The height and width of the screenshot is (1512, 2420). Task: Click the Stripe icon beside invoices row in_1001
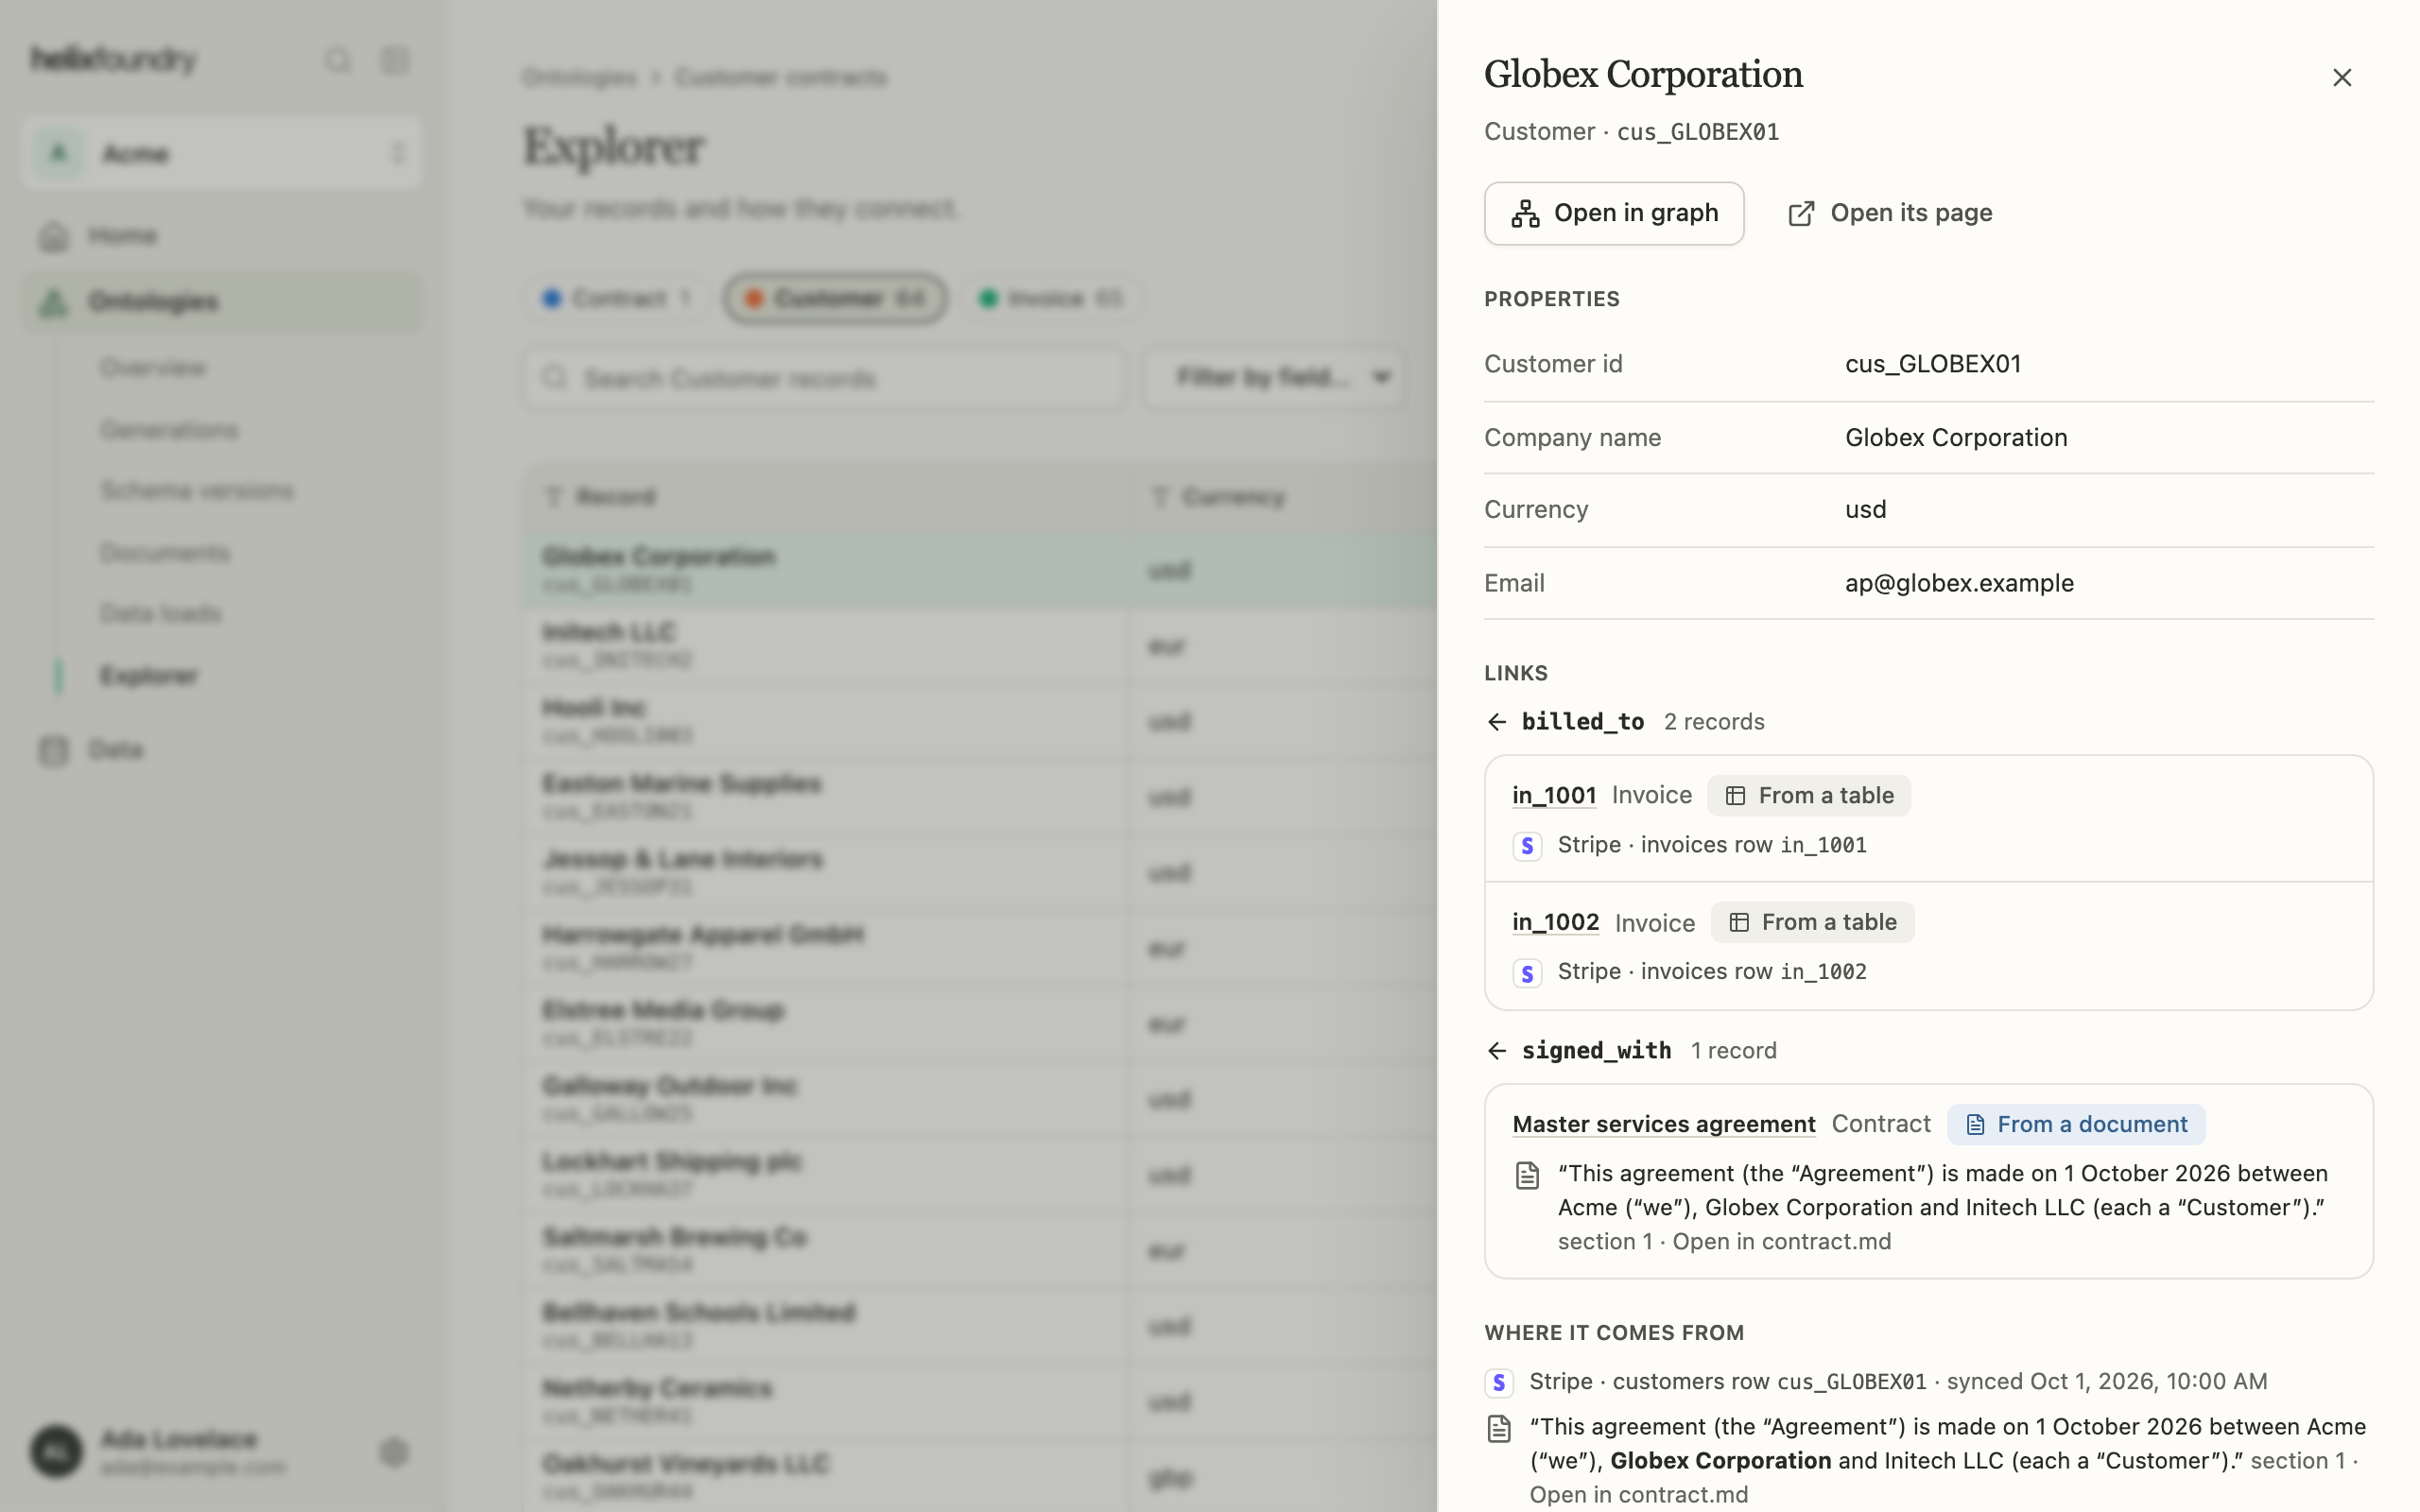(x=1526, y=846)
